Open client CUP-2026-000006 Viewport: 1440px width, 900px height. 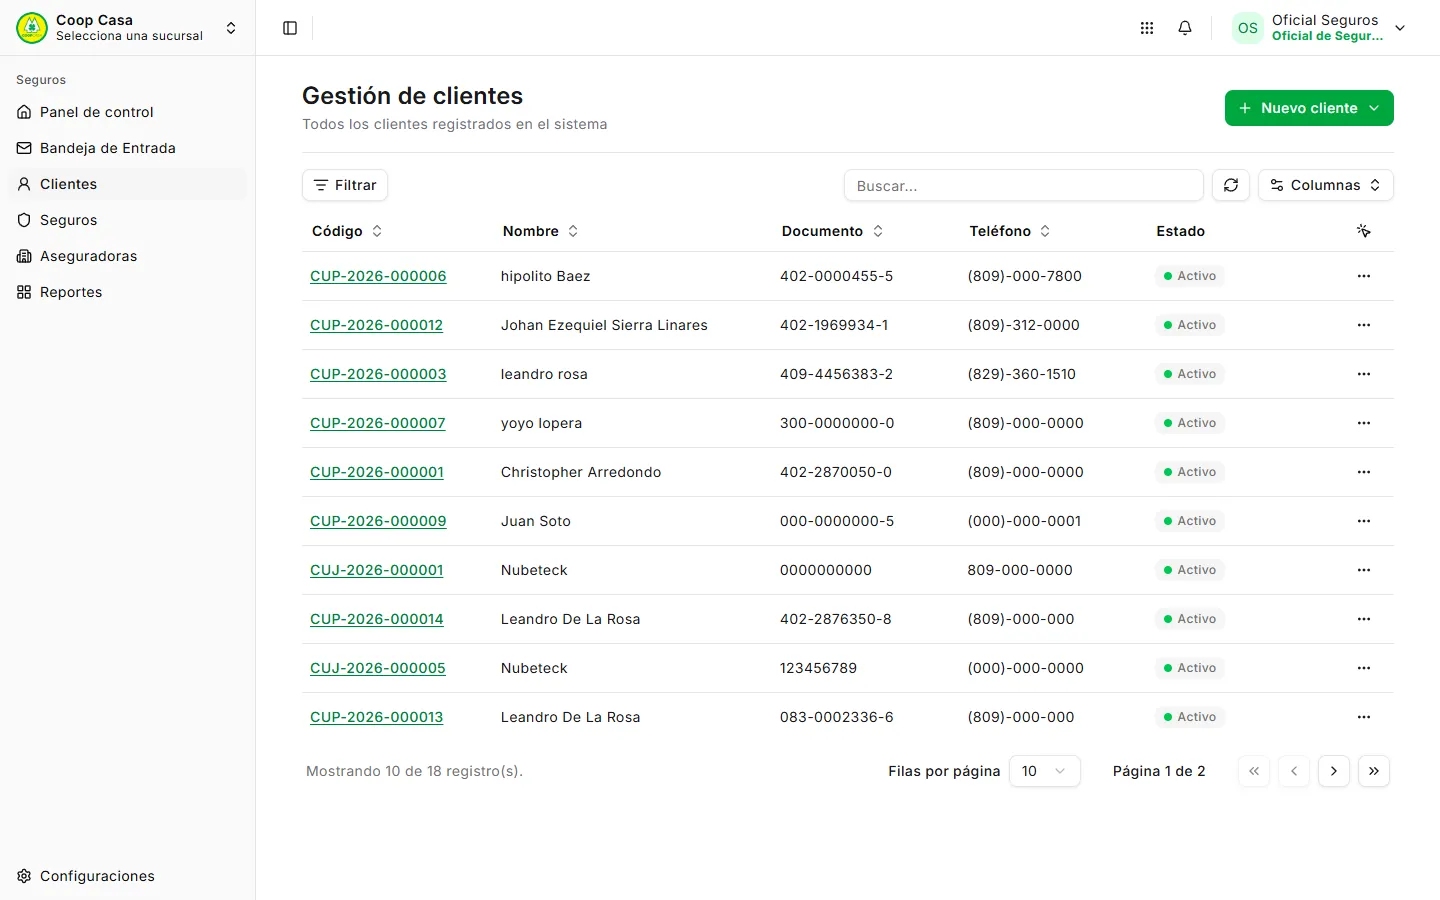click(378, 276)
